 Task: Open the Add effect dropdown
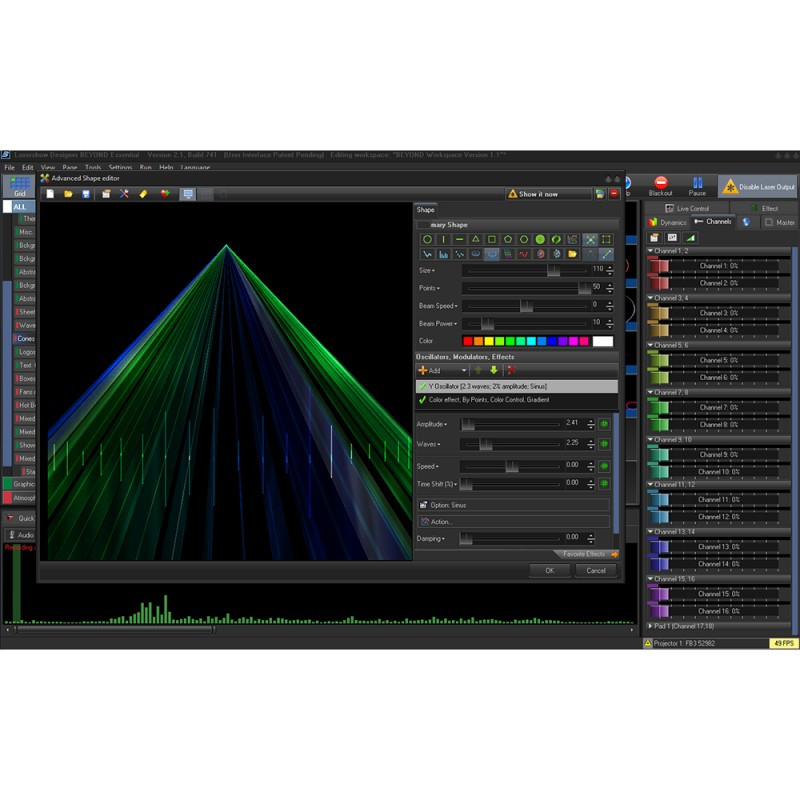coord(443,370)
